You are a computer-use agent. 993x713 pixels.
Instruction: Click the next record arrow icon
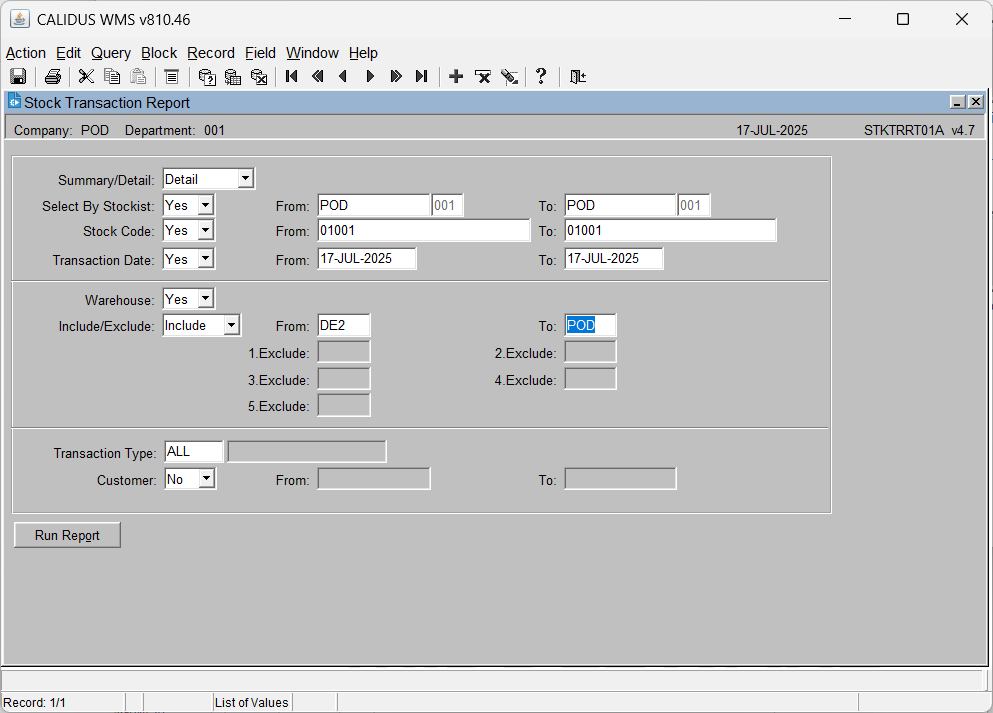[370, 77]
